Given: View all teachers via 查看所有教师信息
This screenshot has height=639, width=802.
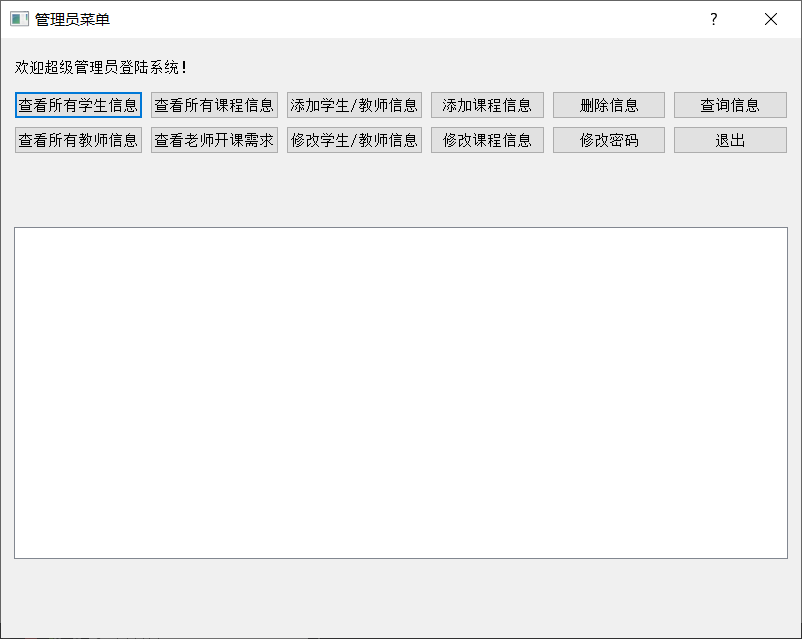Looking at the screenshot, I should pos(78,140).
